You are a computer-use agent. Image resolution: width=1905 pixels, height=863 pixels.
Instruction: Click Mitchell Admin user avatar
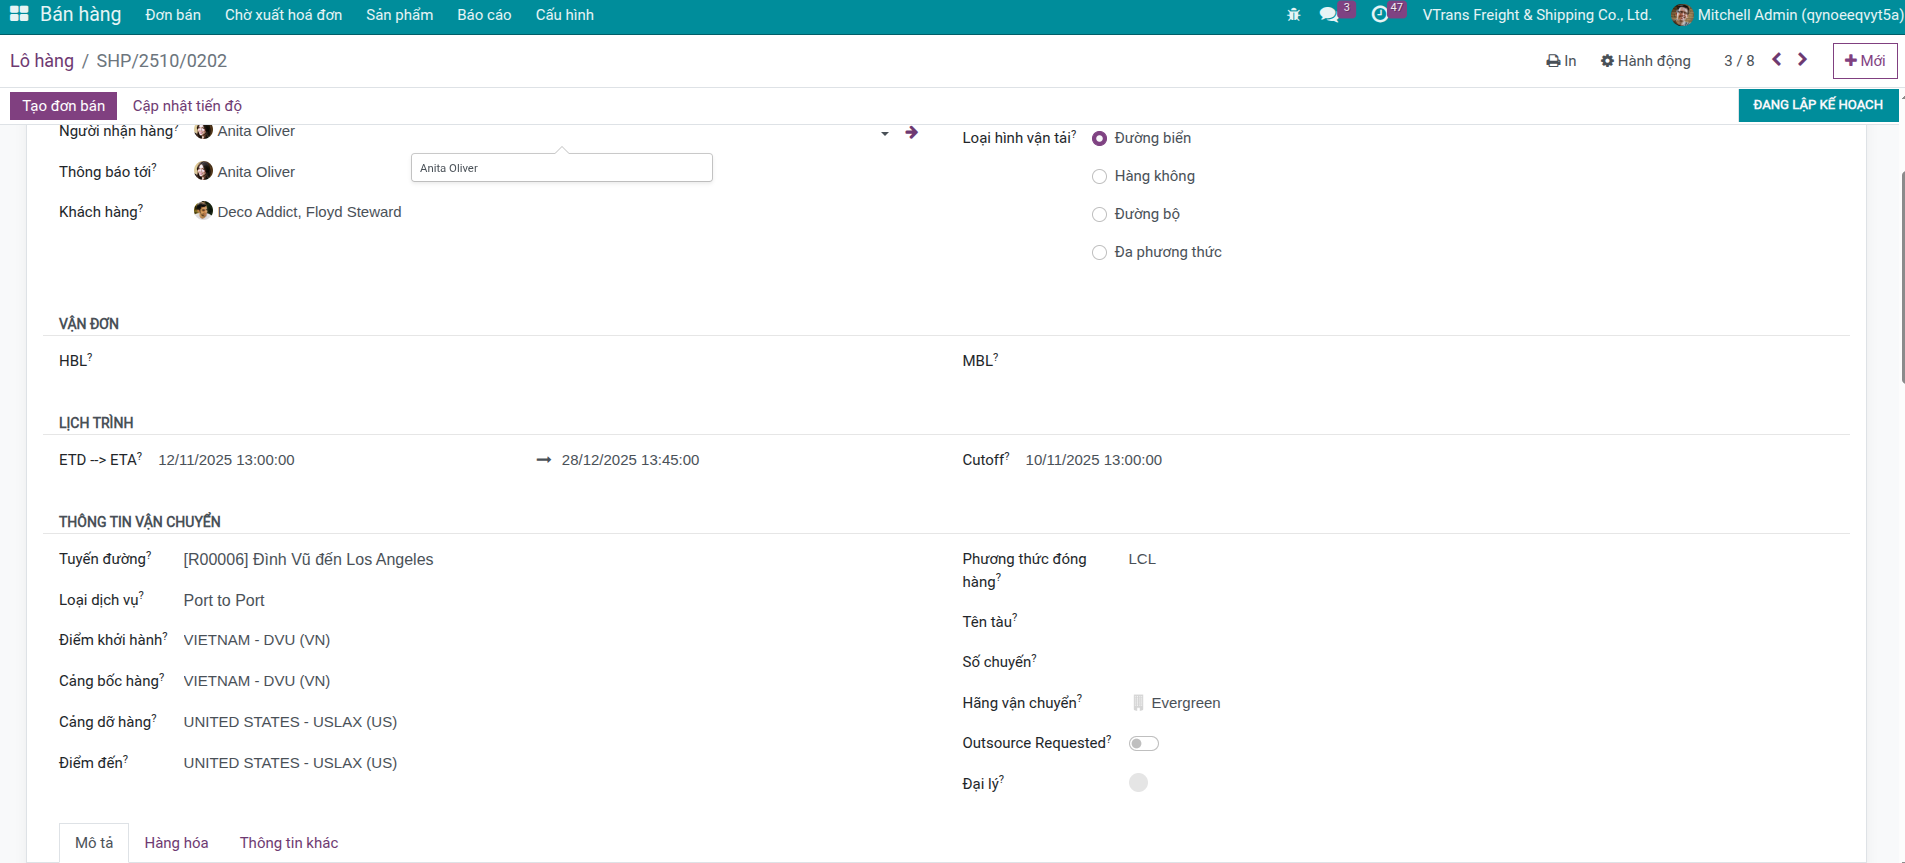(1682, 15)
